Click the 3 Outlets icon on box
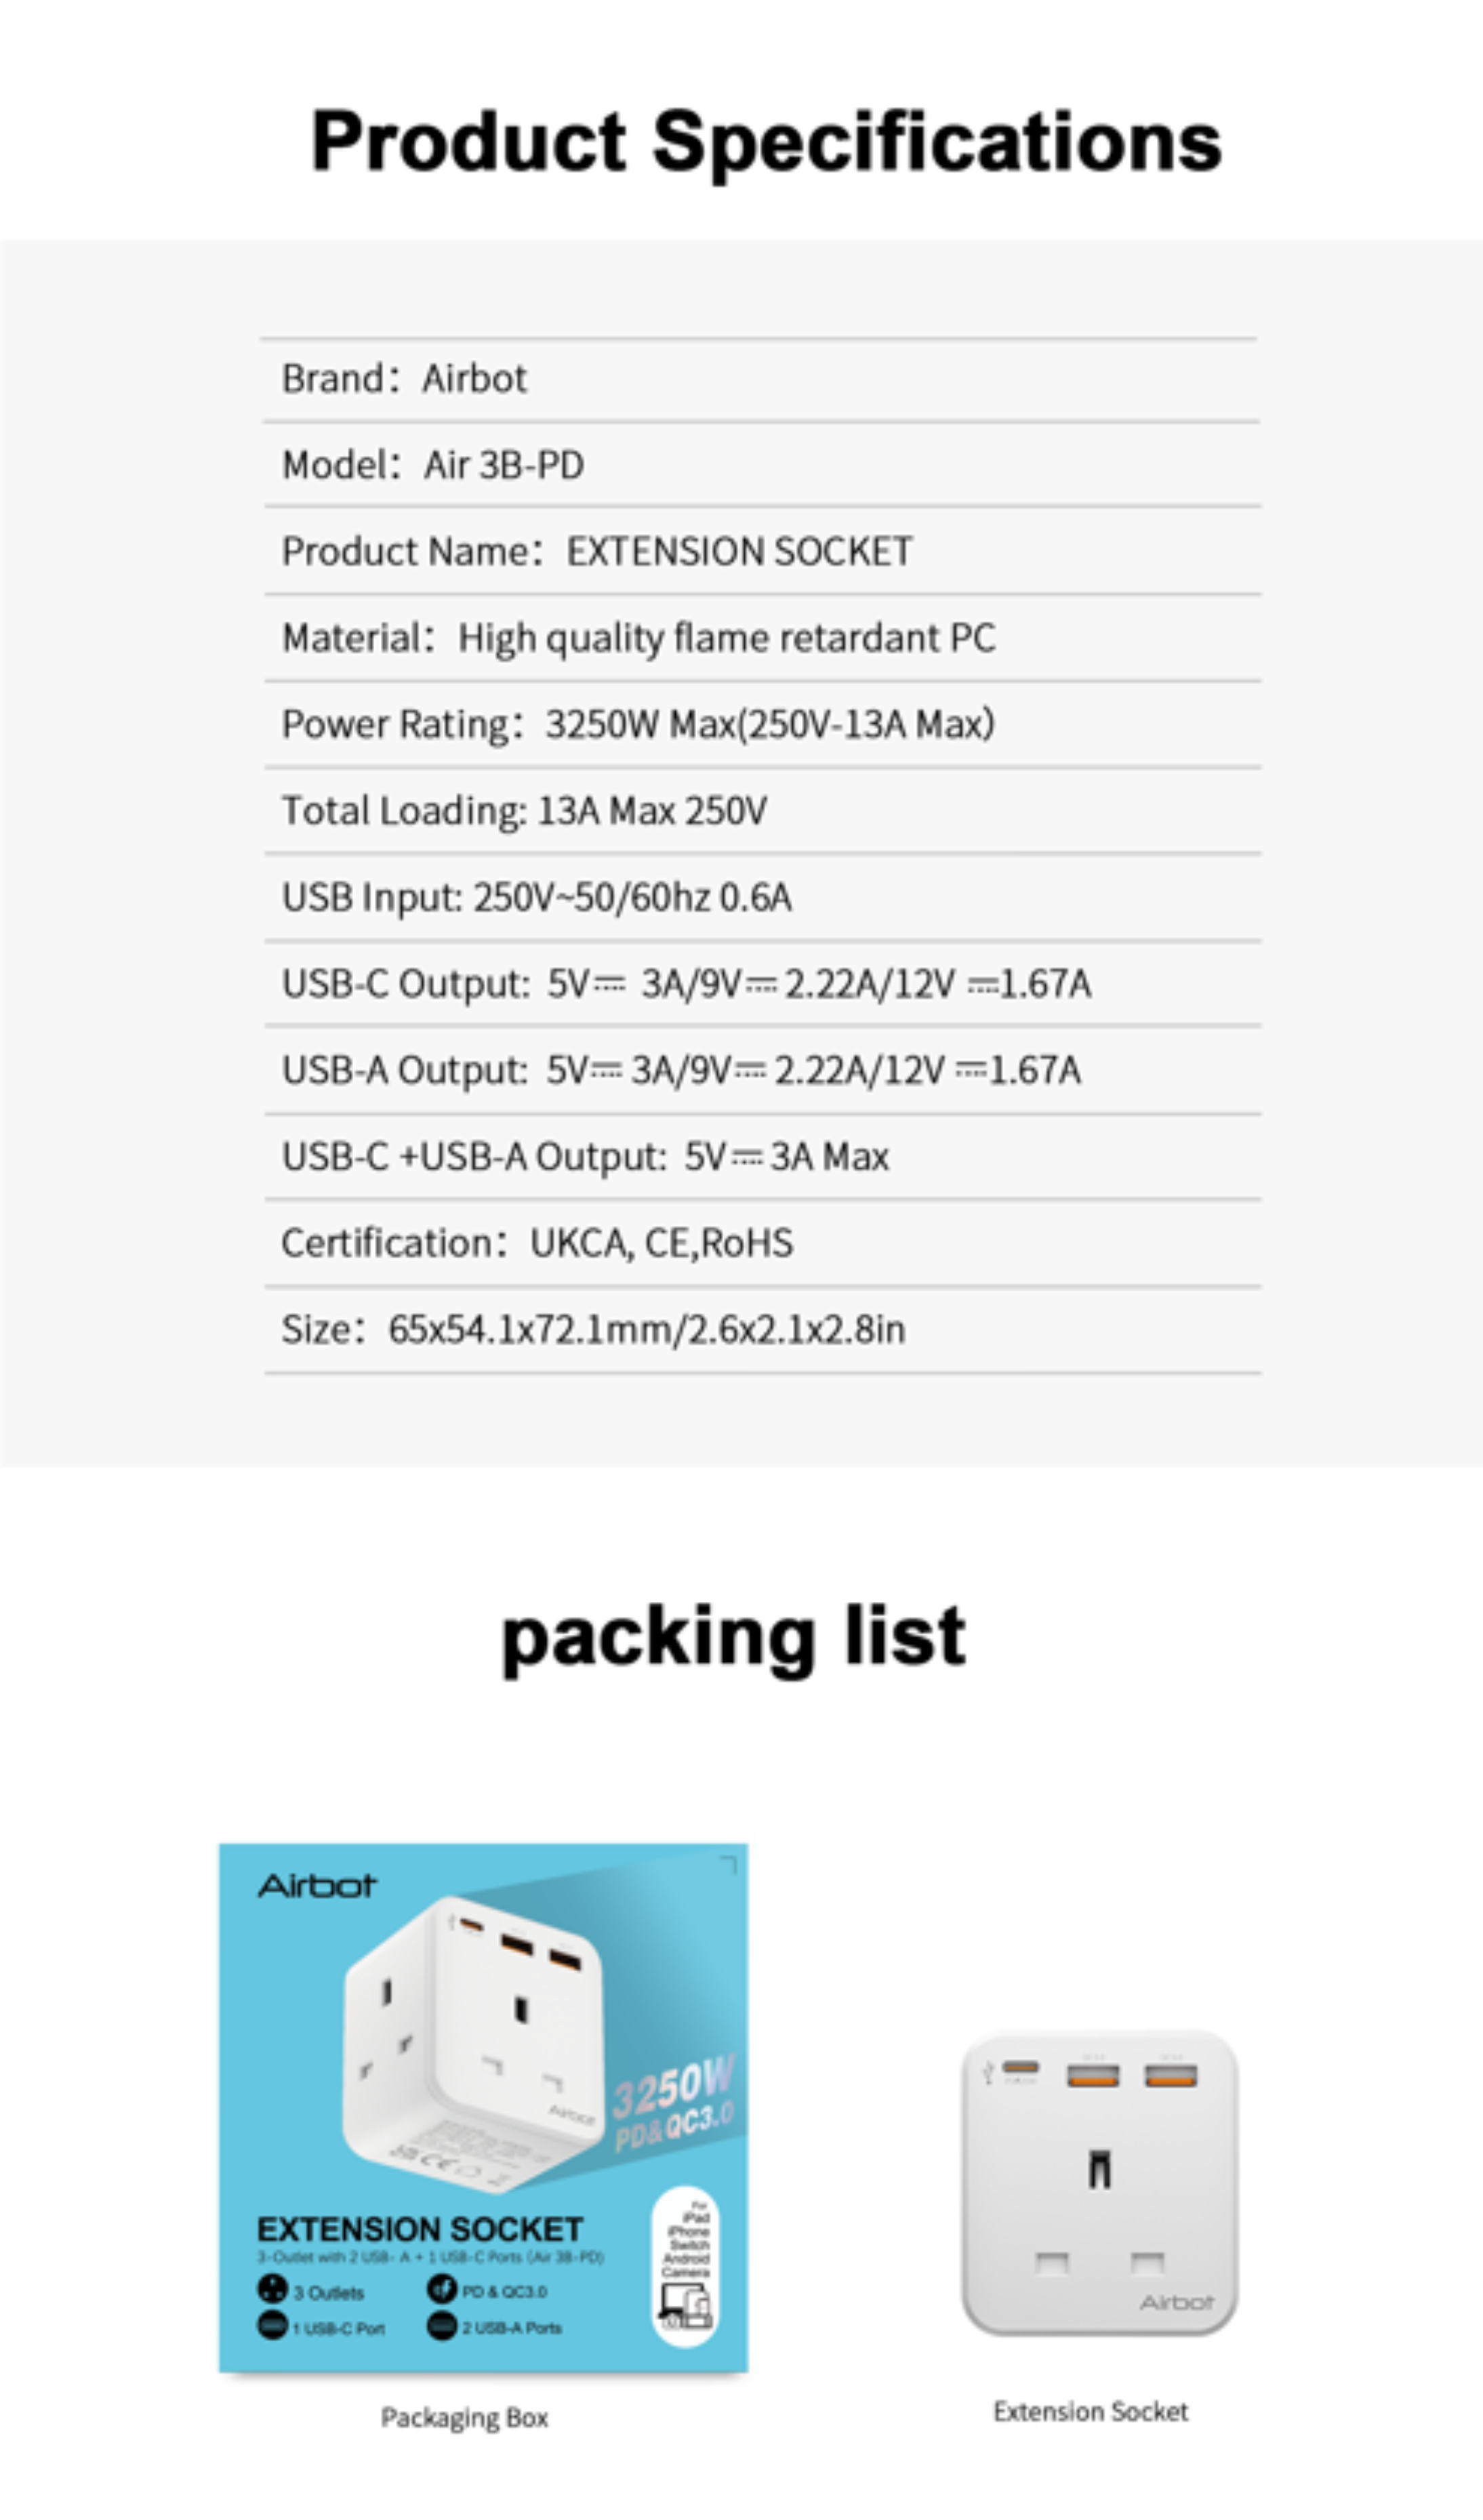 [x=272, y=2289]
